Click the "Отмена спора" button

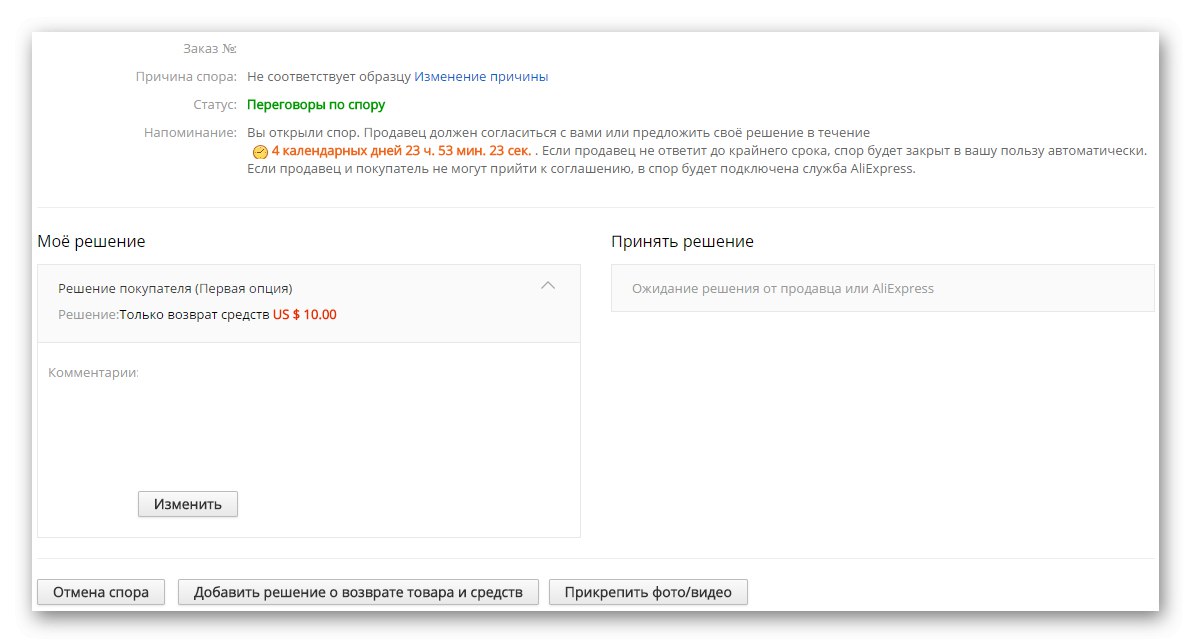point(100,591)
